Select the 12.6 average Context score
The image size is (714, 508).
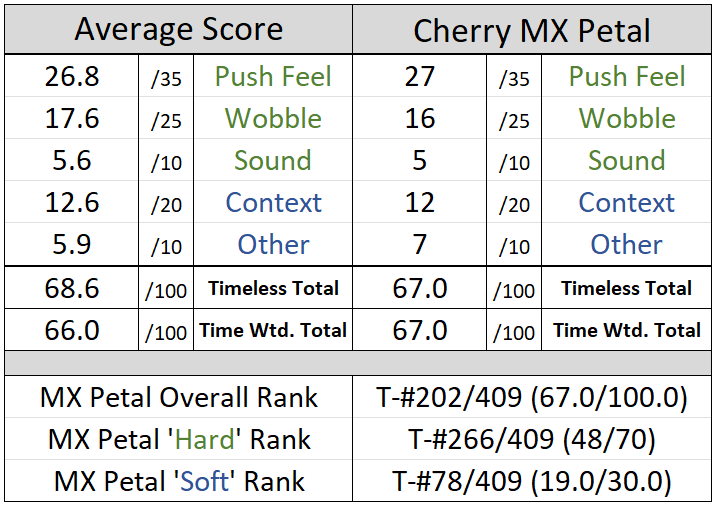click(x=72, y=202)
